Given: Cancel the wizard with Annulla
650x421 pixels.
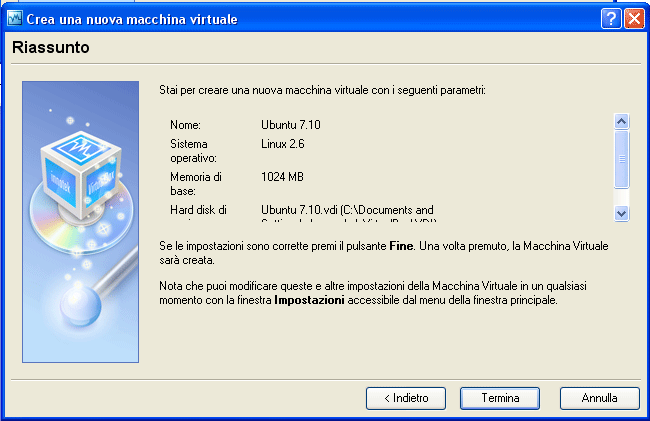Looking at the screenshot, I should 599,398.
